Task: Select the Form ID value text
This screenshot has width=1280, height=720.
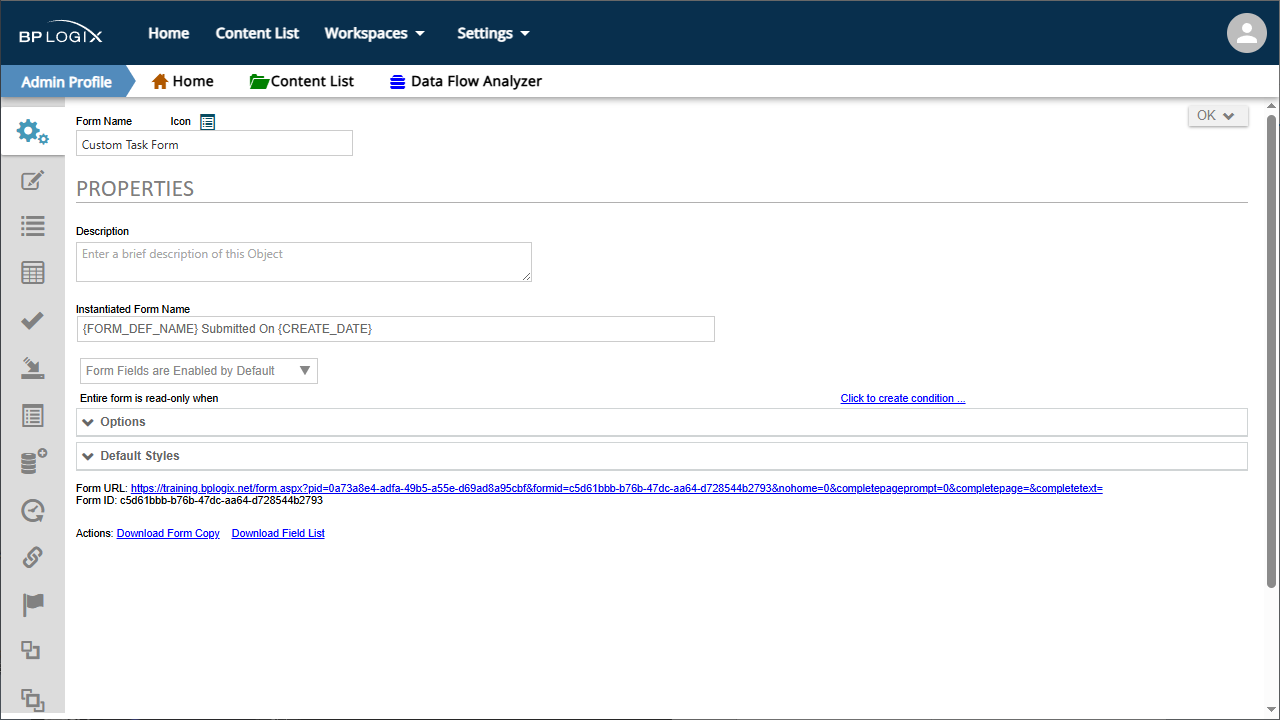Action: 221,500
